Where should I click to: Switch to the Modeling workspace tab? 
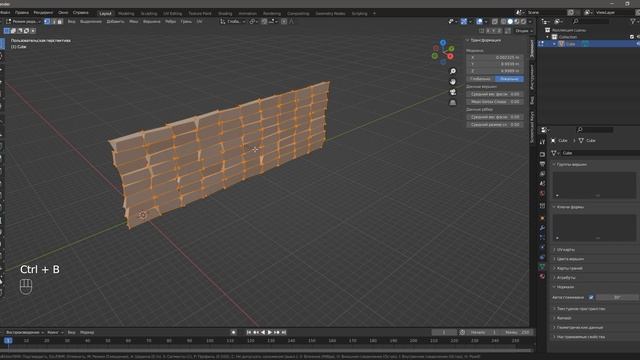126,13
